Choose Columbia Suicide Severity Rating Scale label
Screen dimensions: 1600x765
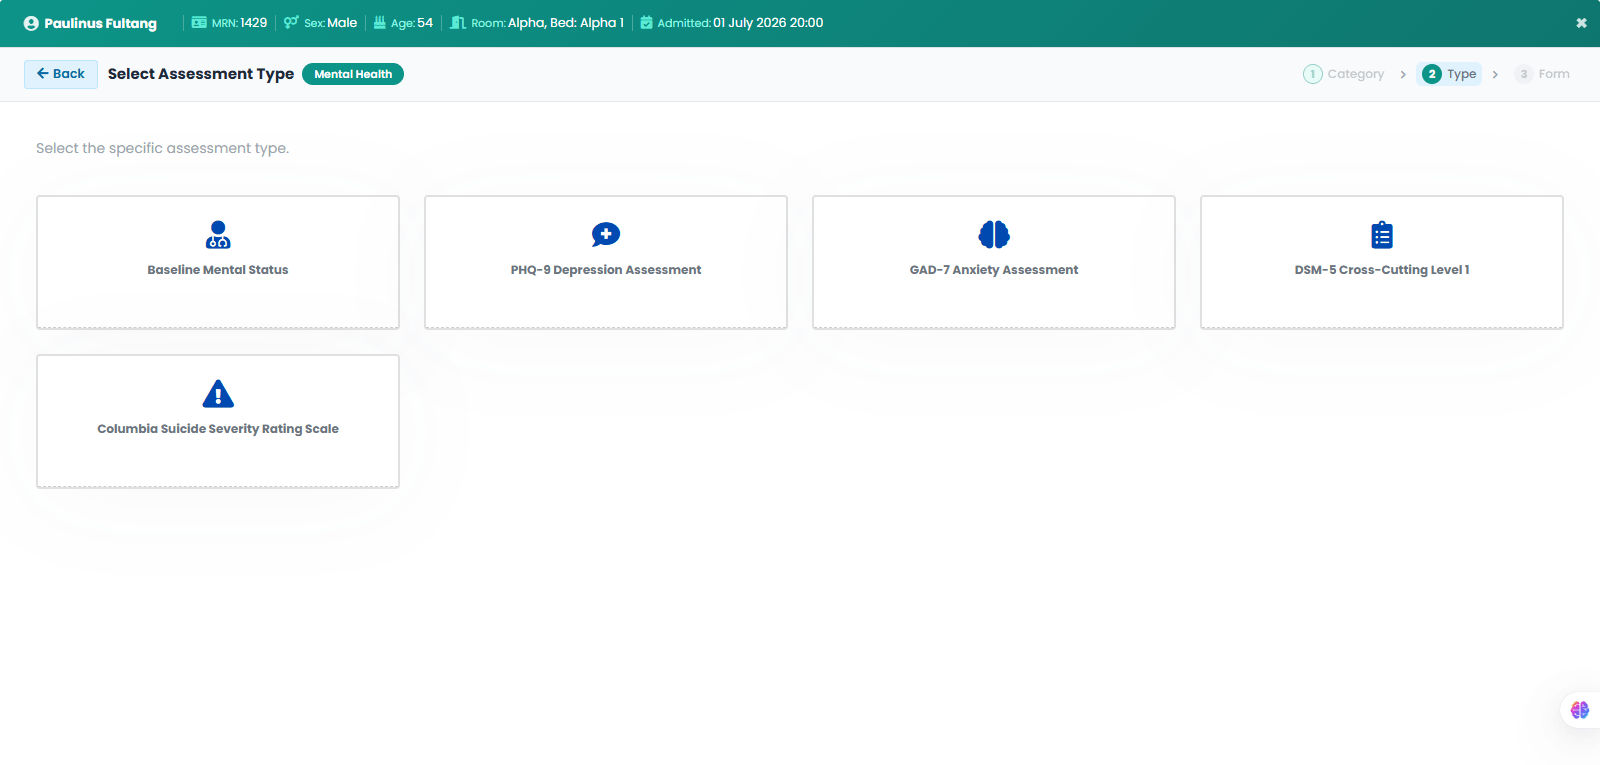(218, 429)
